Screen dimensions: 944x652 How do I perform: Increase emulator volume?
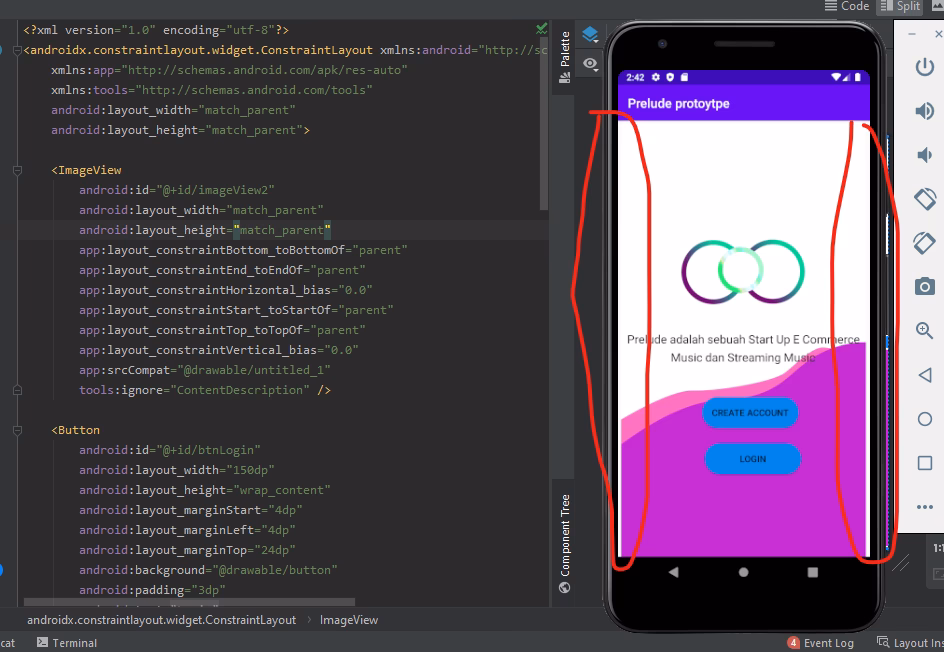922,110
